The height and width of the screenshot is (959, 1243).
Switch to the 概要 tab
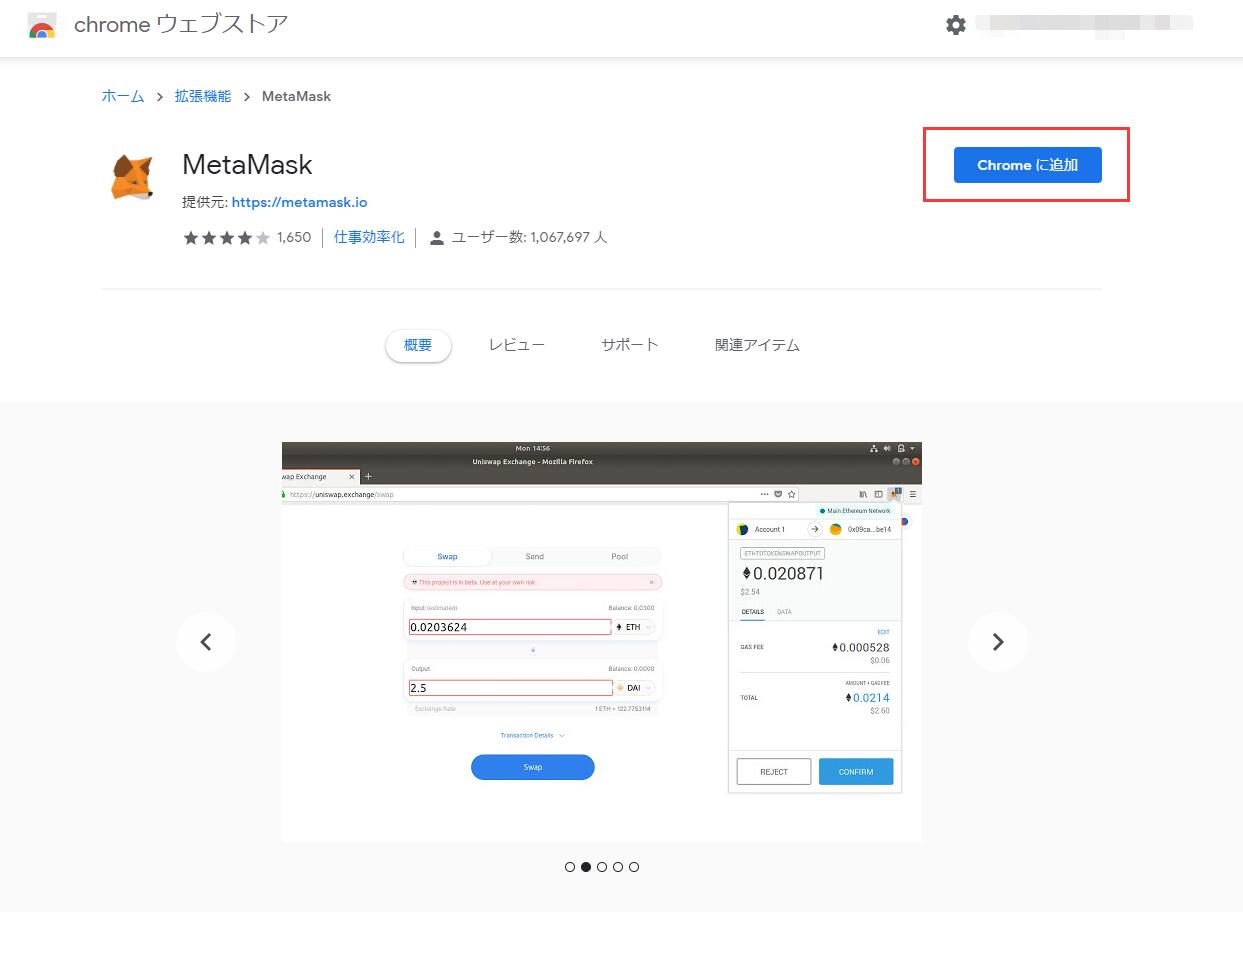pos(418,345)
